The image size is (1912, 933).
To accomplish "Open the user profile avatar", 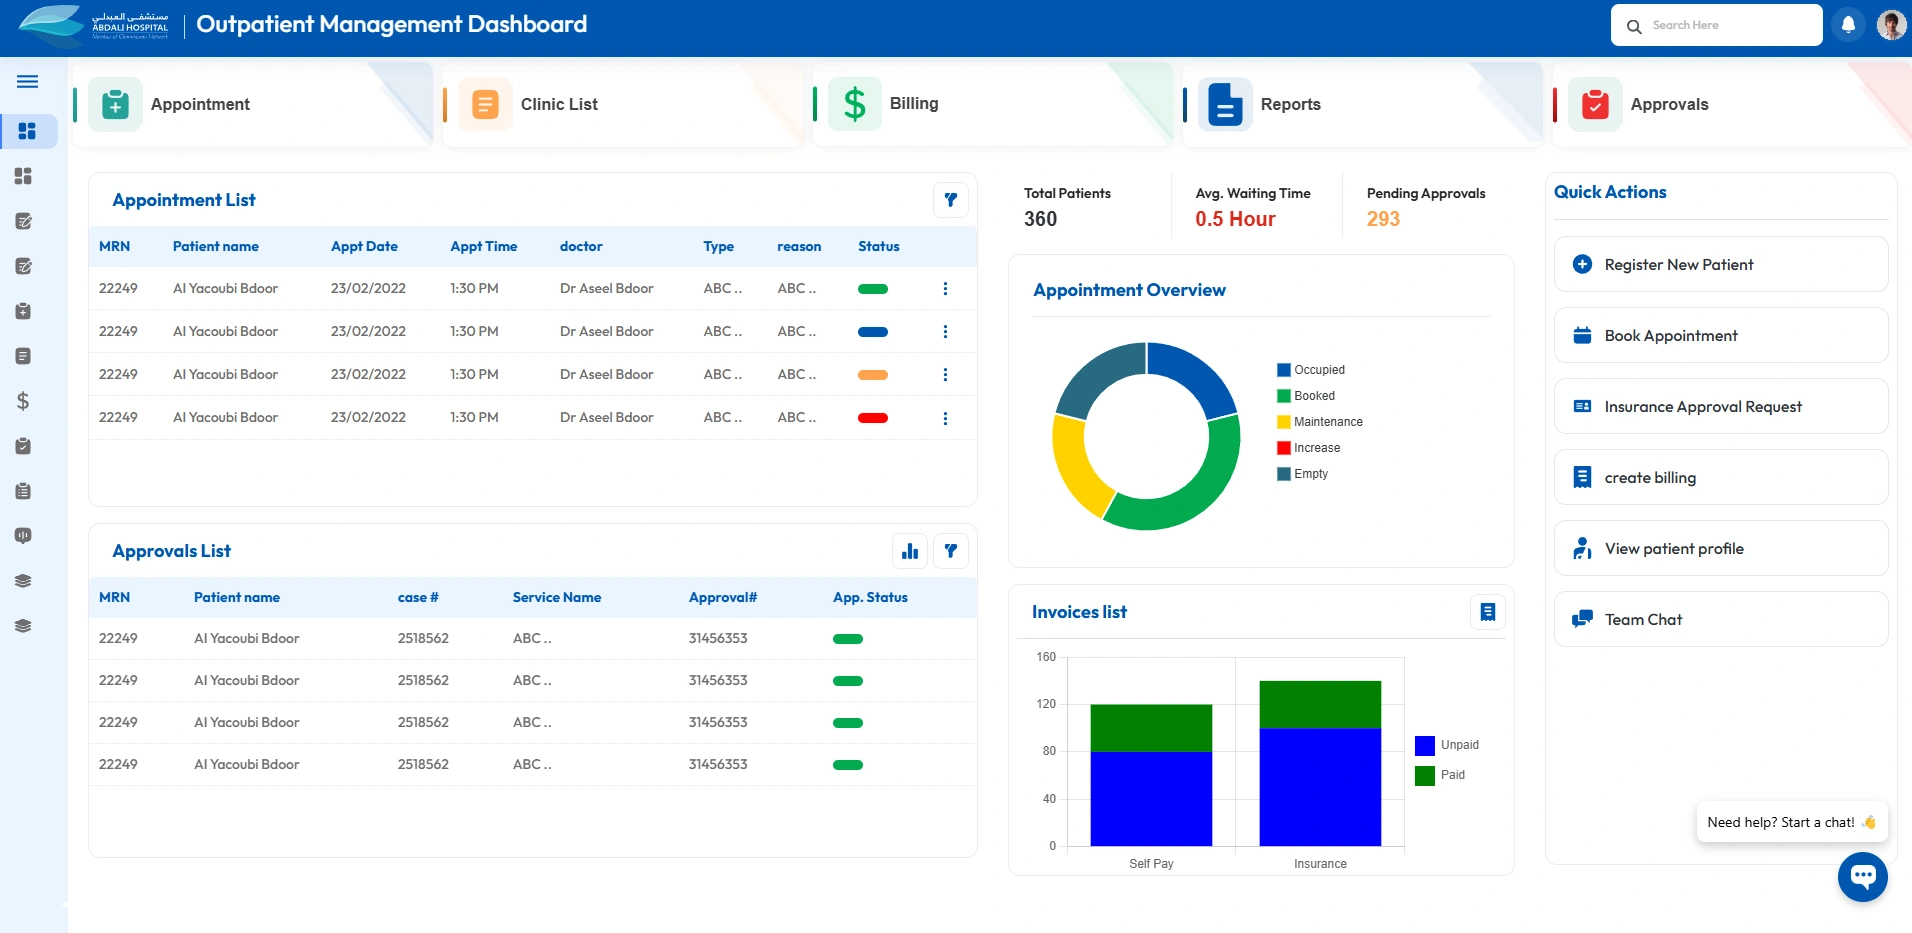I will click(1890, 25).
